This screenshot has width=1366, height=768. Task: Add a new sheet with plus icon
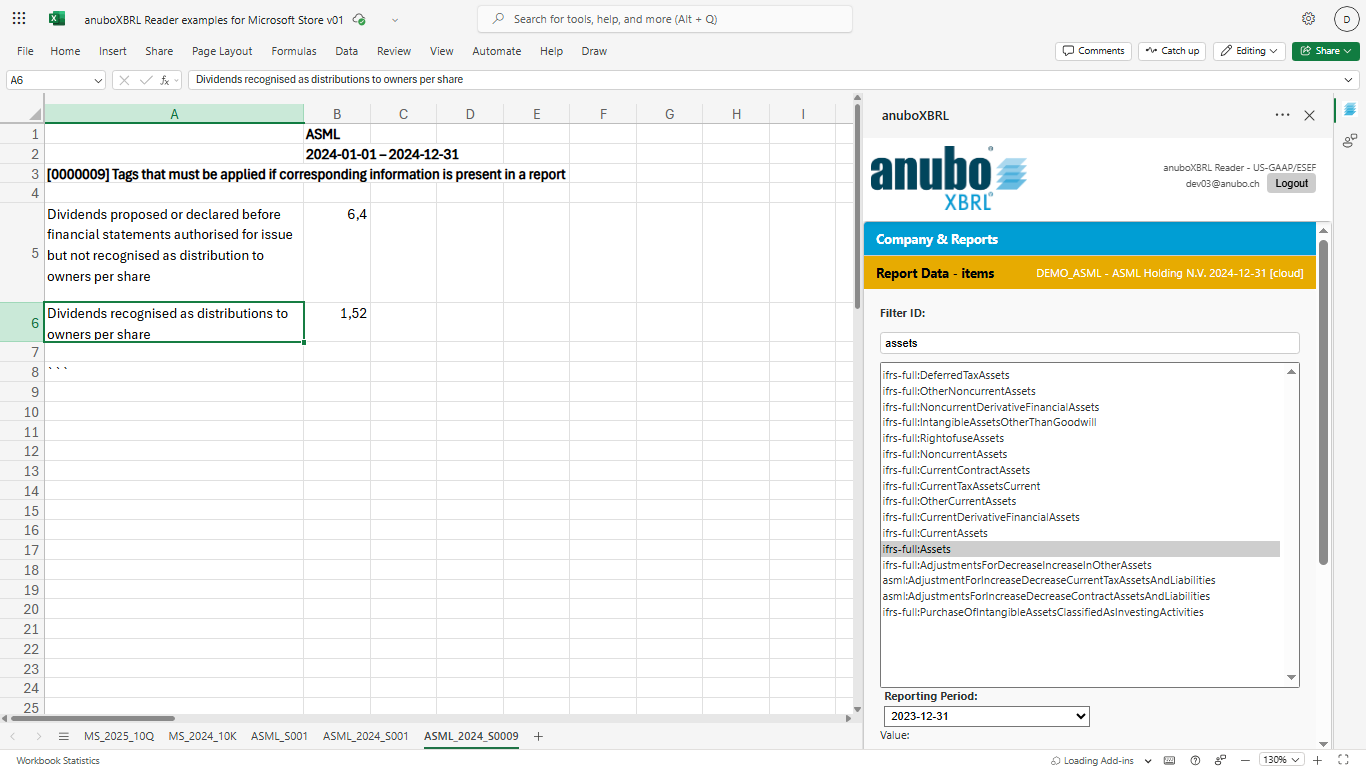[538, 737]
